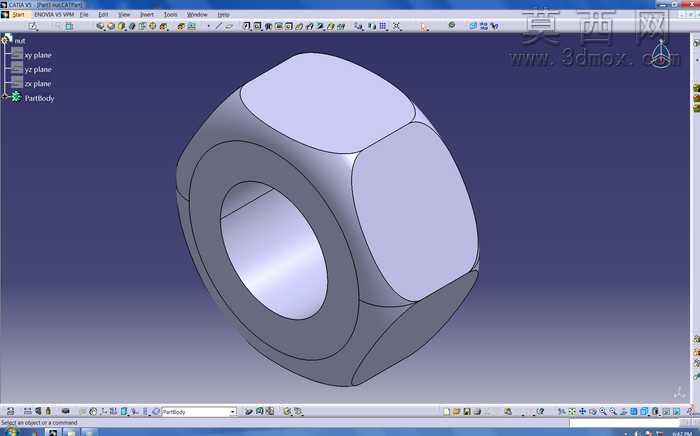Click the green round toolbar icon
The image size is (700, 436).
tap(452, 25)
